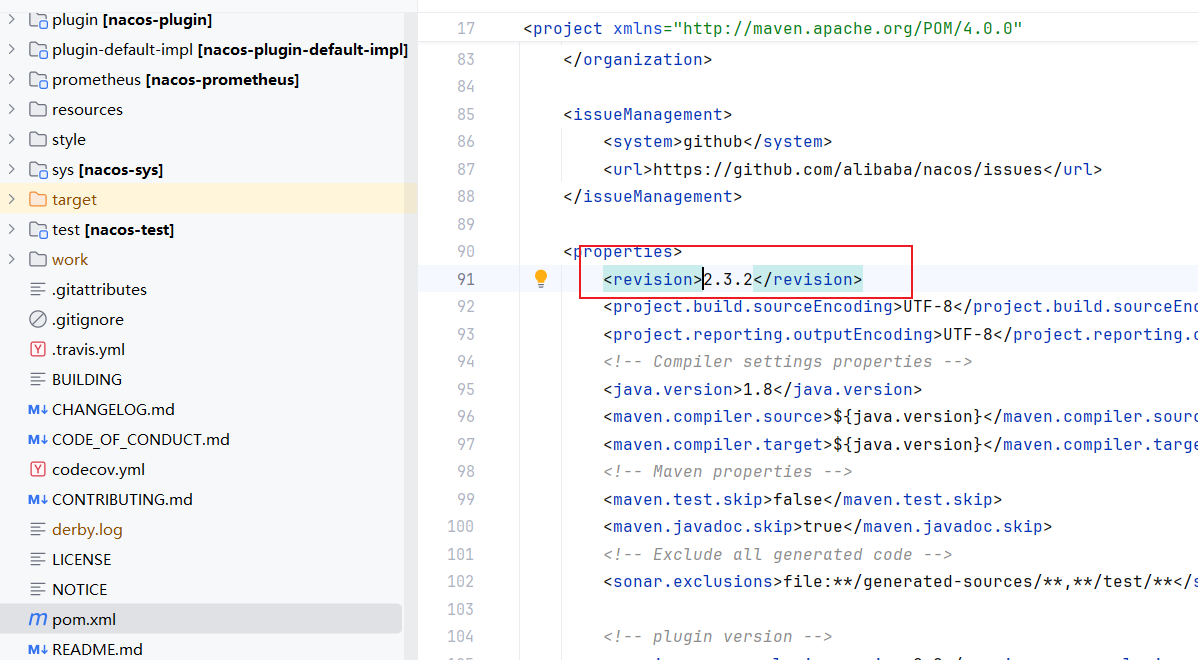Expand the target folder chevron
The height and width of the screenshot is (660, 1198).
[12, 199]
